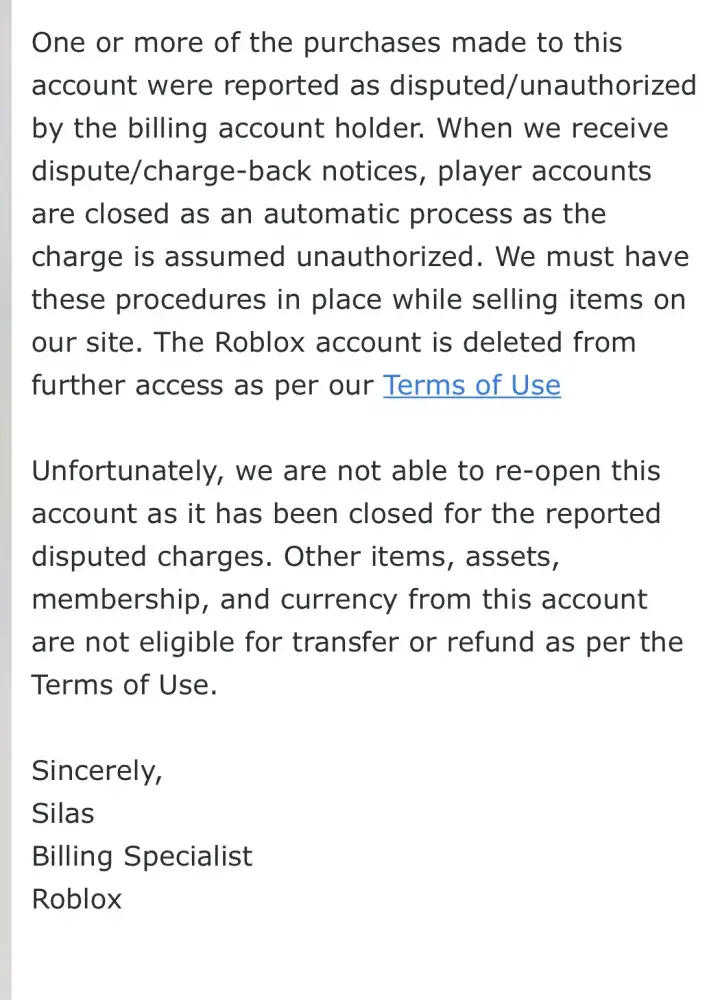Click the 'Billing Specialist' title line
Screen dimensions: 709x1000
click(142, 856)
